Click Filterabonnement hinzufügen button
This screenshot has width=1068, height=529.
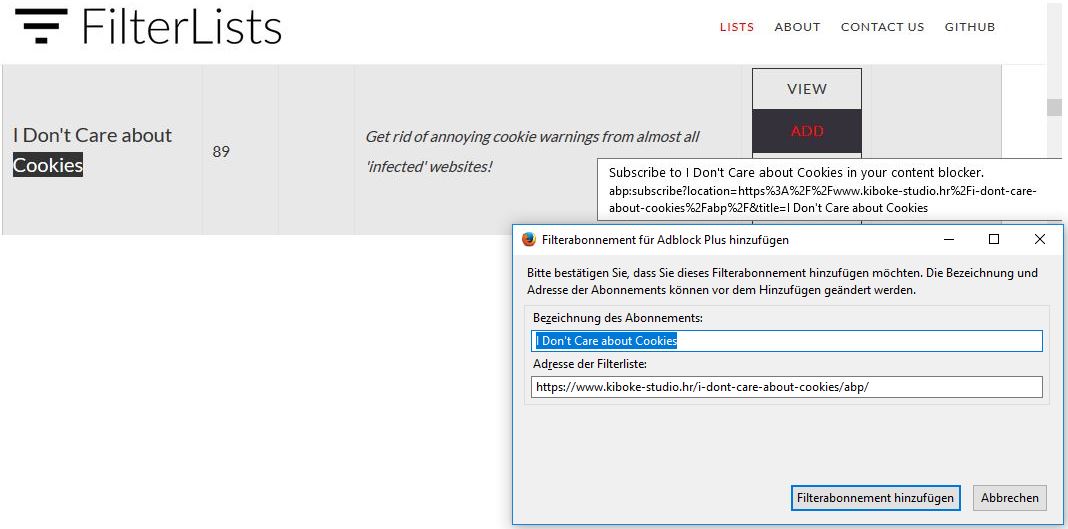click(875, 498)
